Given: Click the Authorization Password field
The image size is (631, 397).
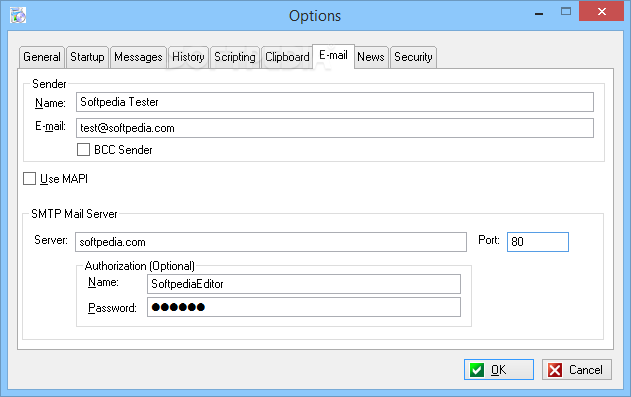Looking at the screenshot, I should click(x=304, y=307).
